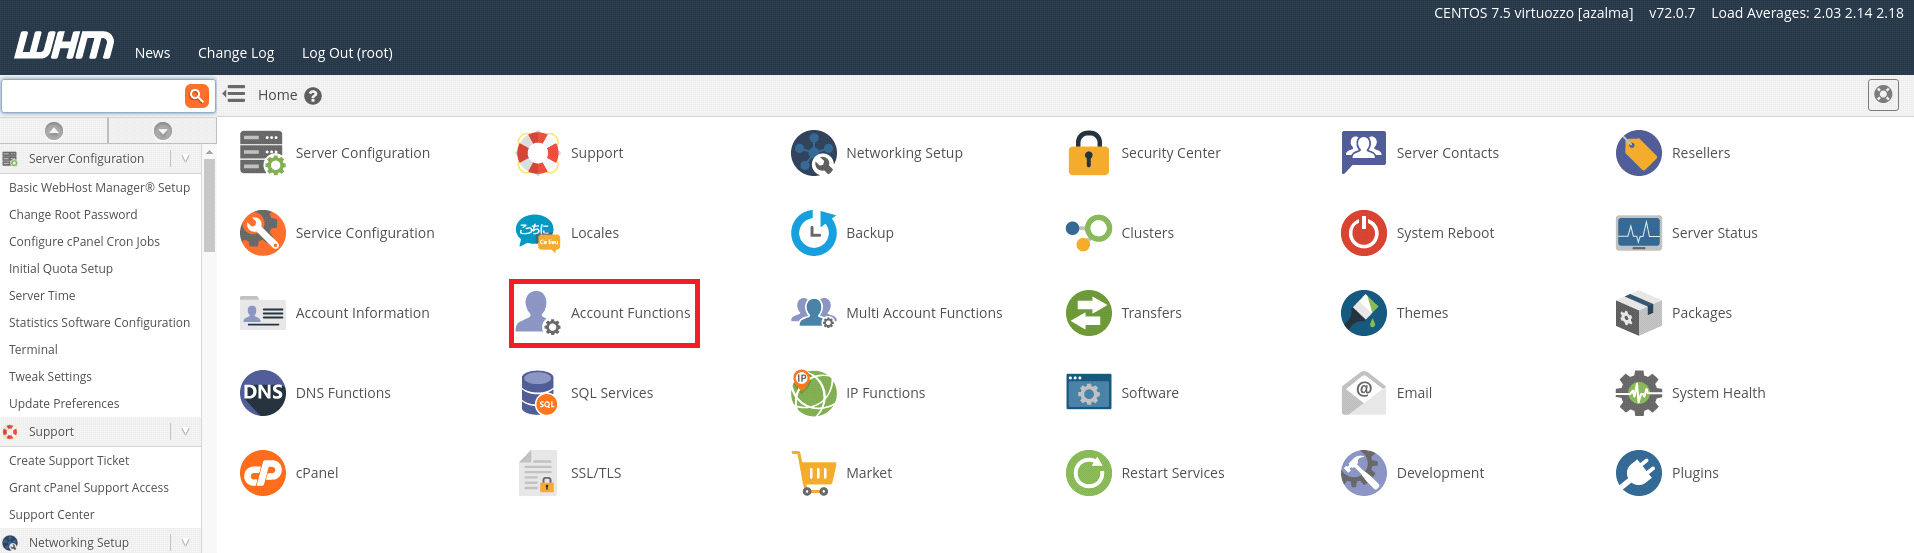Click the Backup icon

(813, 233)
